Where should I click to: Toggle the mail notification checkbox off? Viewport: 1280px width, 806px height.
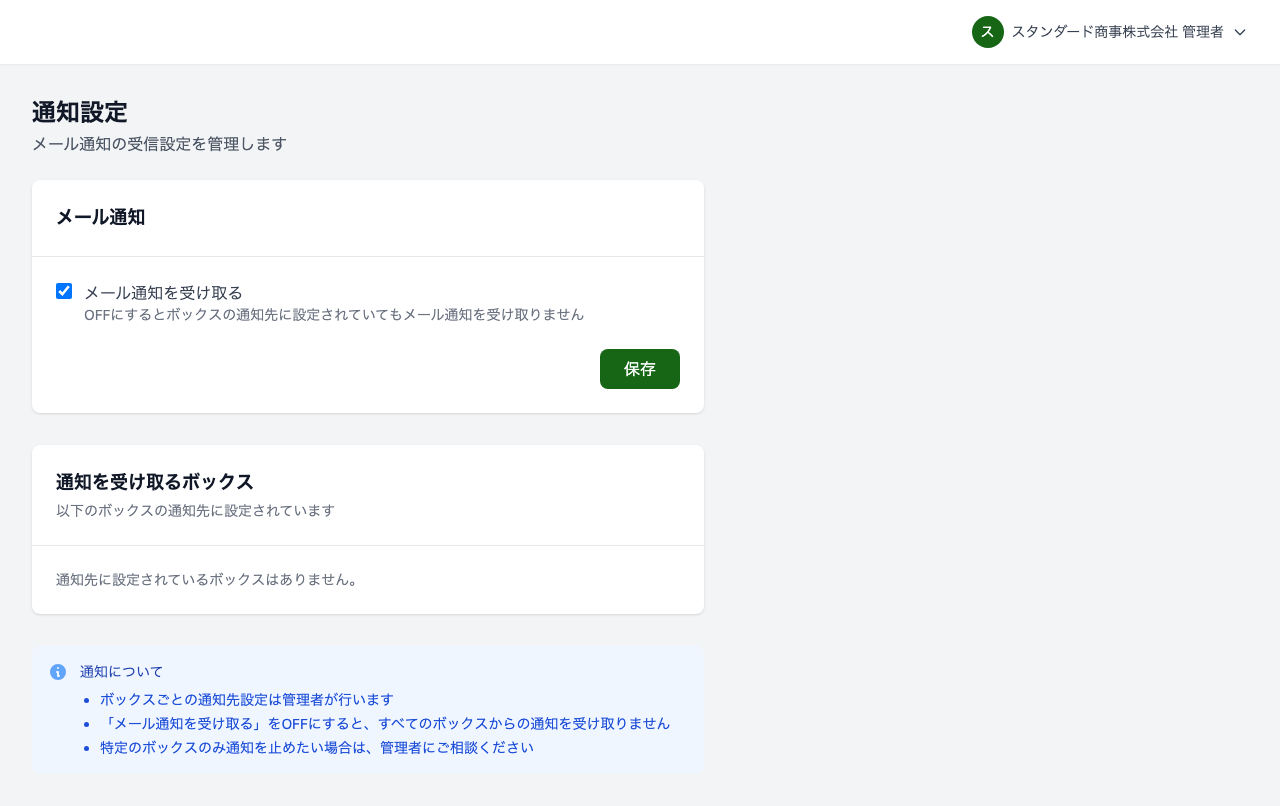(64, 290)
